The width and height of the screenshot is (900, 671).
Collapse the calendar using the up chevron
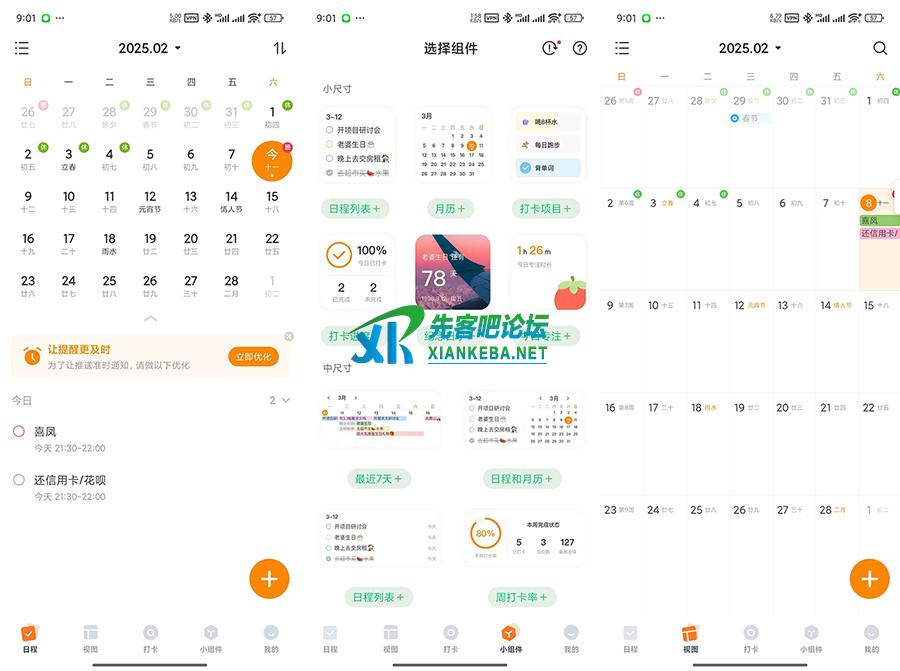click(150, 318)
